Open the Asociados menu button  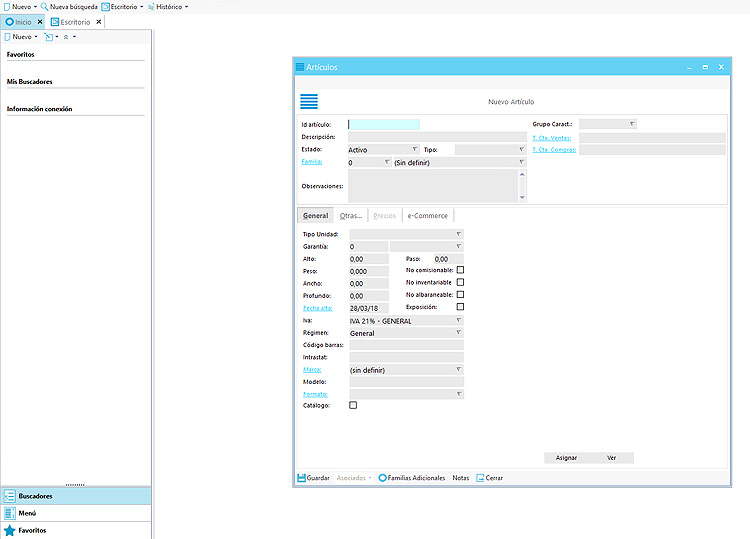[x=353, y=478]
